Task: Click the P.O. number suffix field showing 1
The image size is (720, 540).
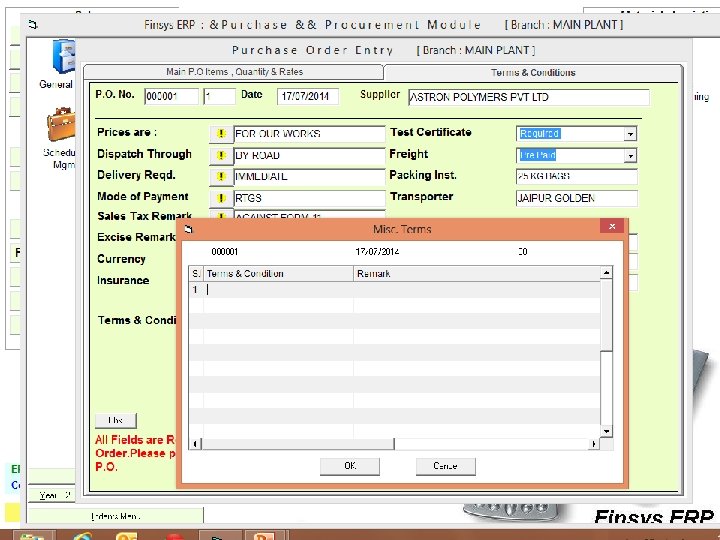Action: (219, 96)
